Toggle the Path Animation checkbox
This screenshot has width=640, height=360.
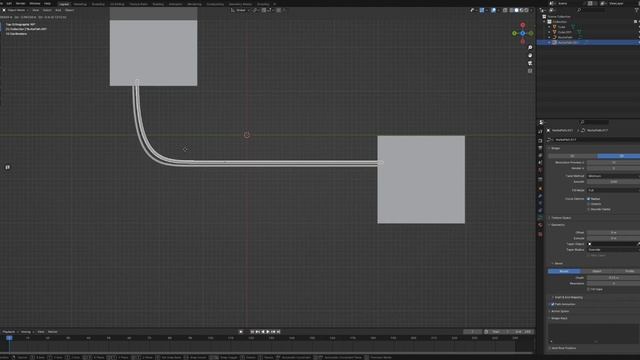[x=553, y=304]
